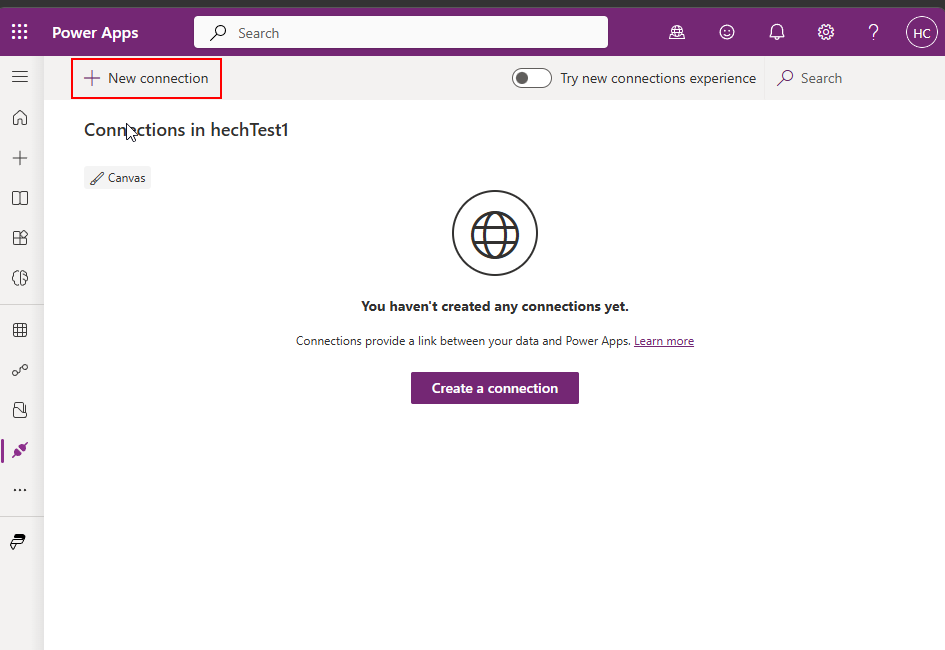Open the feedback smiley icon

(727, 32)
